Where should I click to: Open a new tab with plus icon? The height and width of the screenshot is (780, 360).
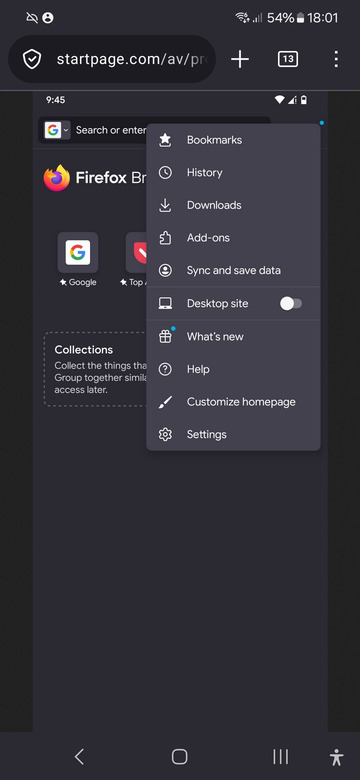click(x=240, y=60)
